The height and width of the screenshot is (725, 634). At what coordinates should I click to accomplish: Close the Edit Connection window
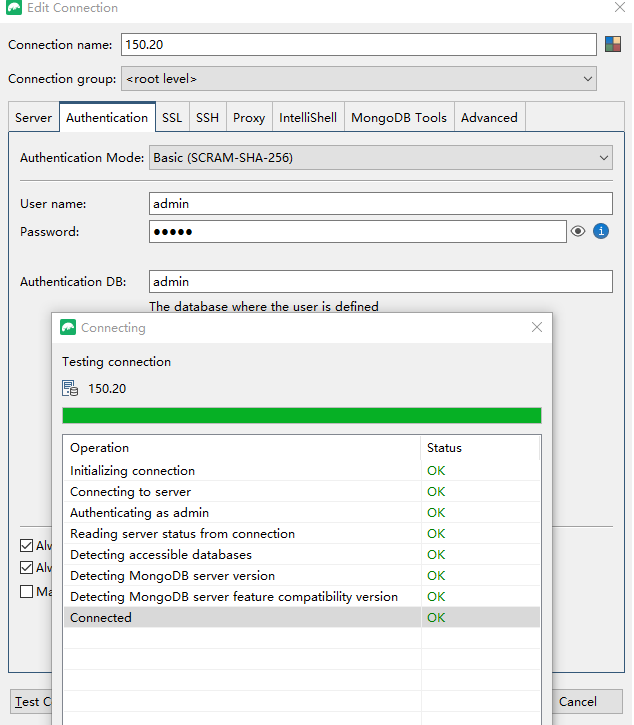tap(620, 7)
